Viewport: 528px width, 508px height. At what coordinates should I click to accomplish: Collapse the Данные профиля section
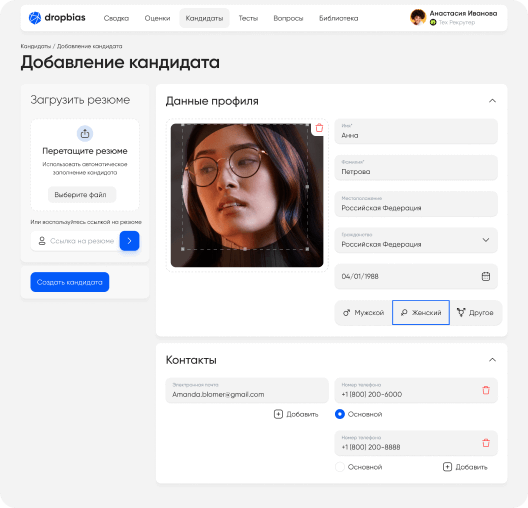click(492, 101)
